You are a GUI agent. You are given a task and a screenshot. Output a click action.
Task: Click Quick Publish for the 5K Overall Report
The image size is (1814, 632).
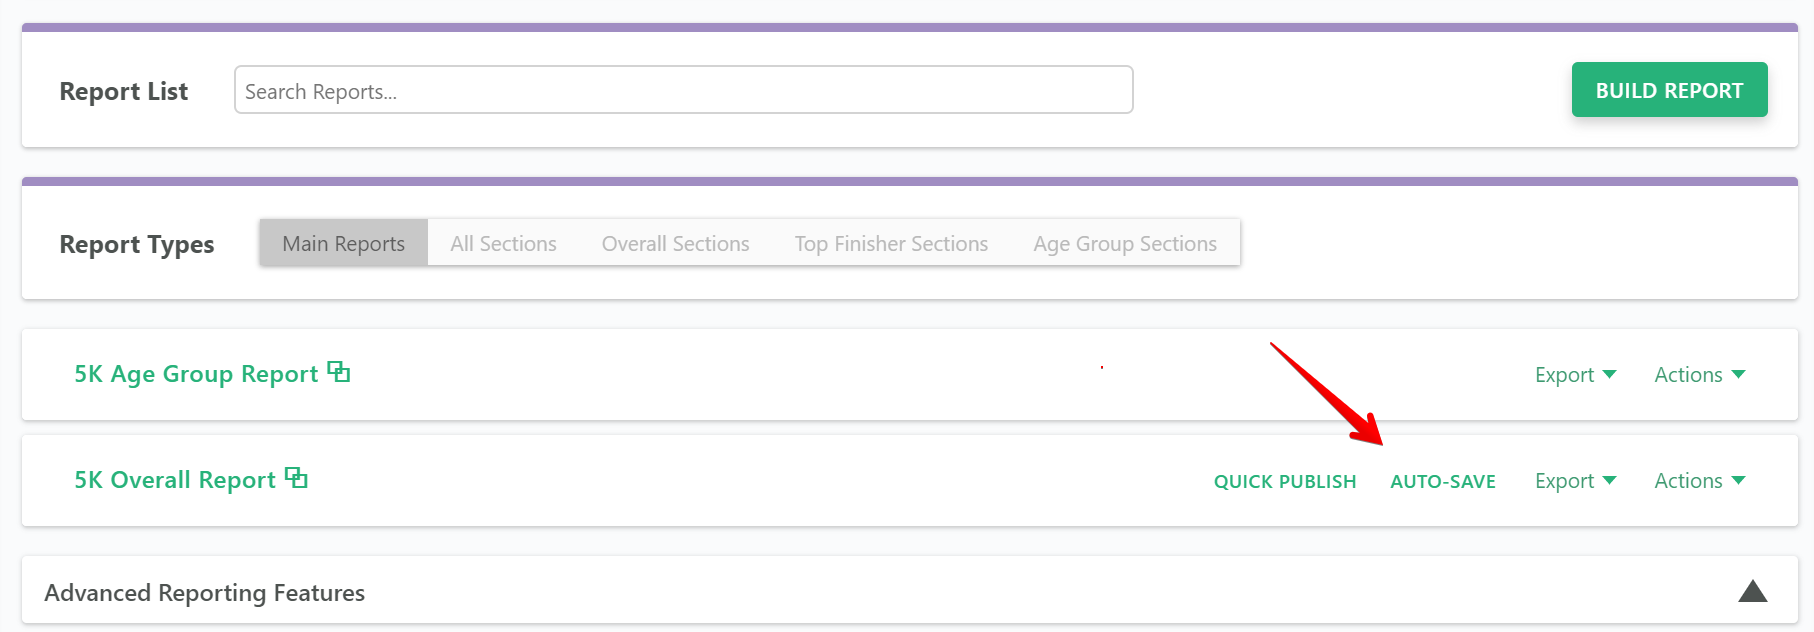click(1285, 480)
